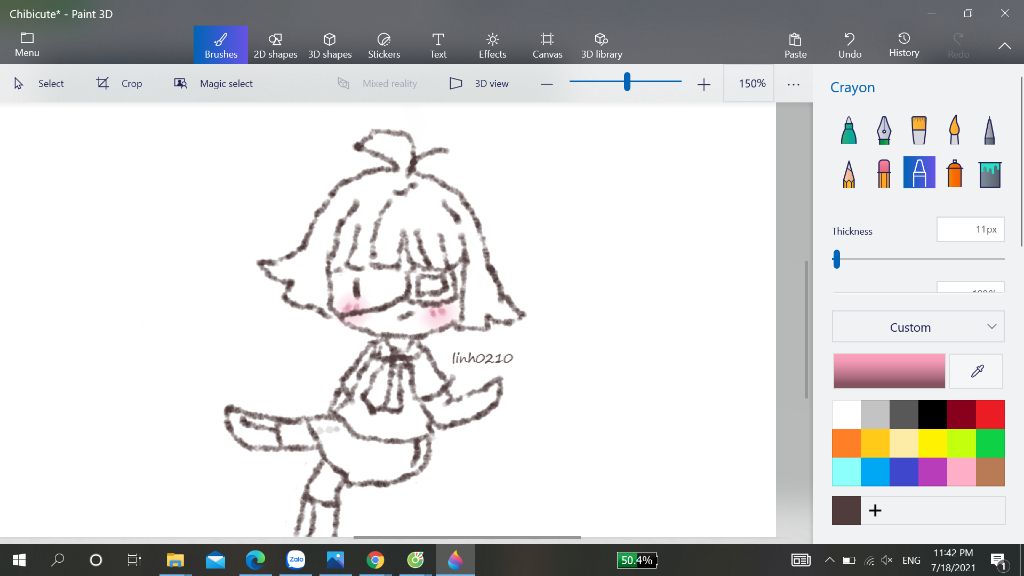The image size is (1024, 576).
Task: Expand the Custom material dropdown
Action: pyautogui.click(x=918, y=327)
